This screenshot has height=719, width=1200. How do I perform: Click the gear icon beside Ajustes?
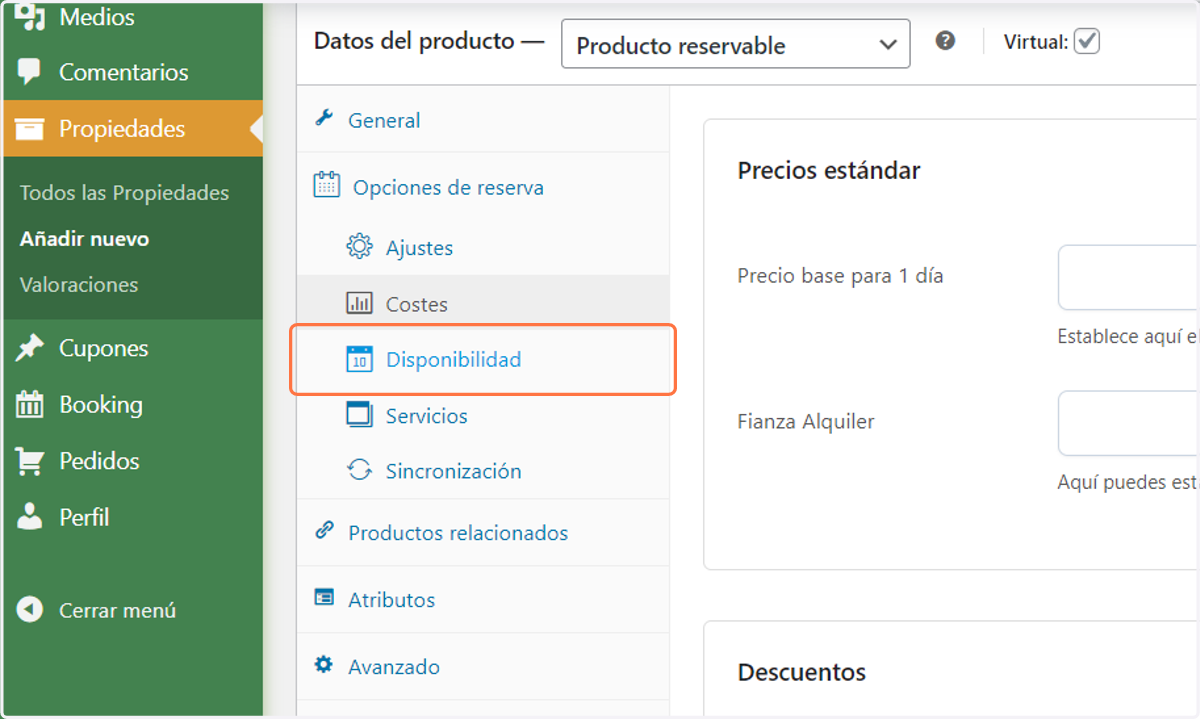tap(359, 247)
